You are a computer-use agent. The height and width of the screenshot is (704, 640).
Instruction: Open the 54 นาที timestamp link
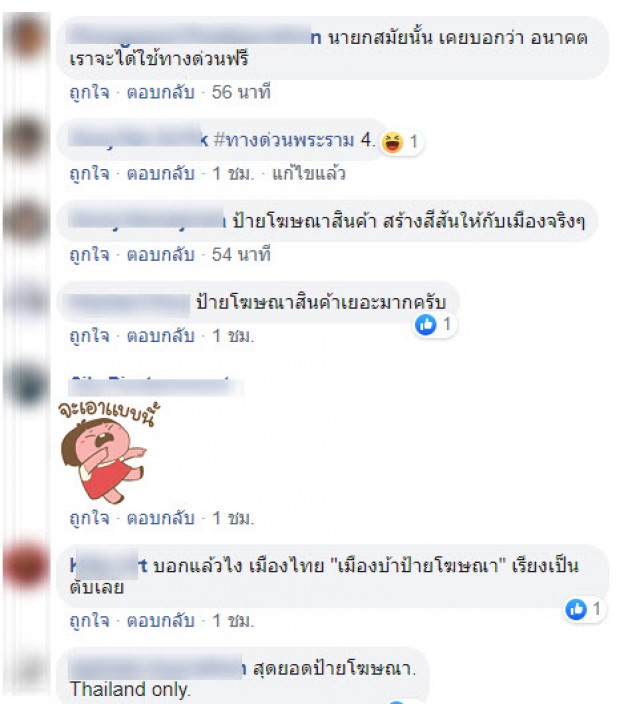(241, 255)
